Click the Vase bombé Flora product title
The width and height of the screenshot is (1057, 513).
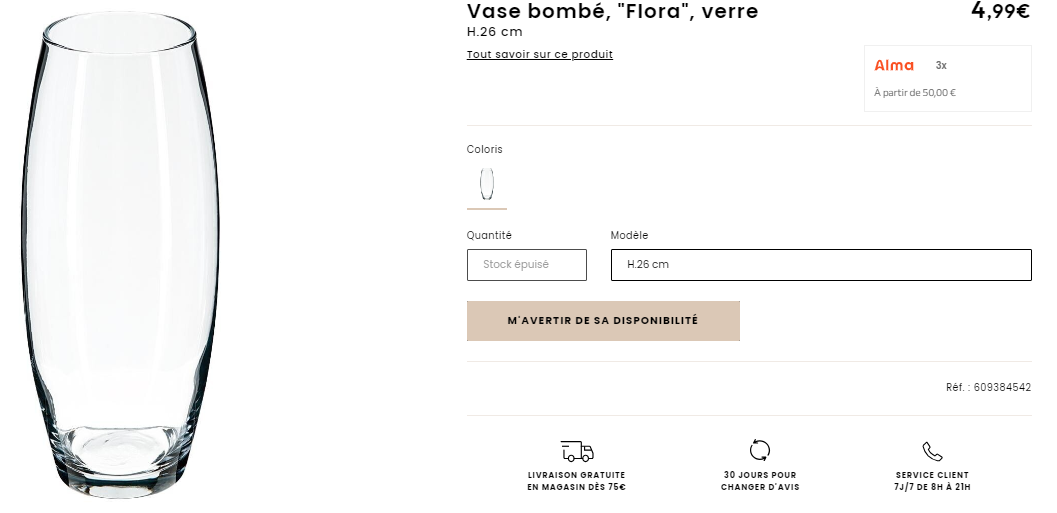pyautogui.click(x=612, y=11)
